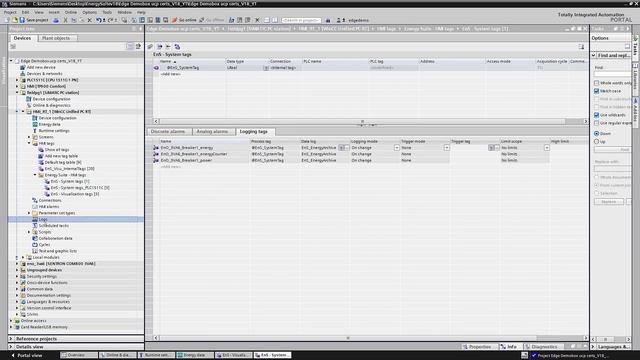The image size is (640, 360).
Task: Click the Energy data editor bar button
Action: [x=195, y=356]
